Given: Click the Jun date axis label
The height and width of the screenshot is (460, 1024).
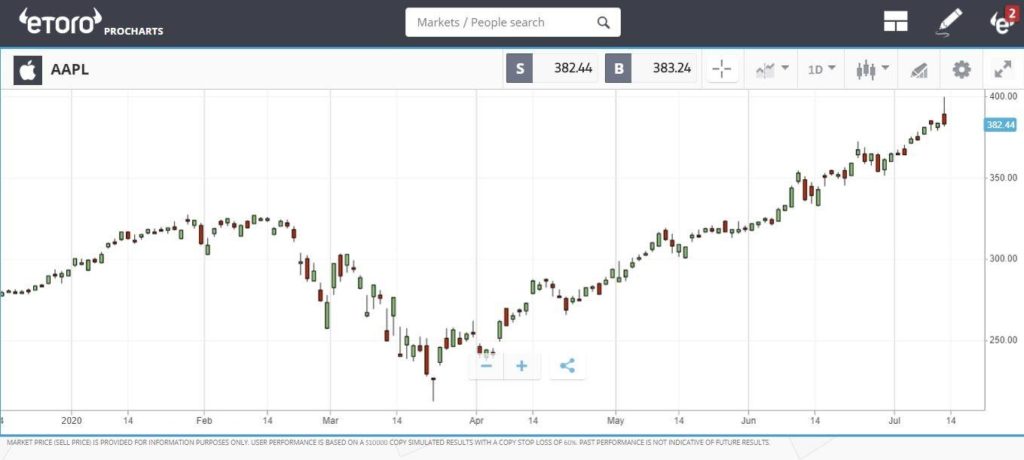Looking at the screenshot, I should point(748,421).
